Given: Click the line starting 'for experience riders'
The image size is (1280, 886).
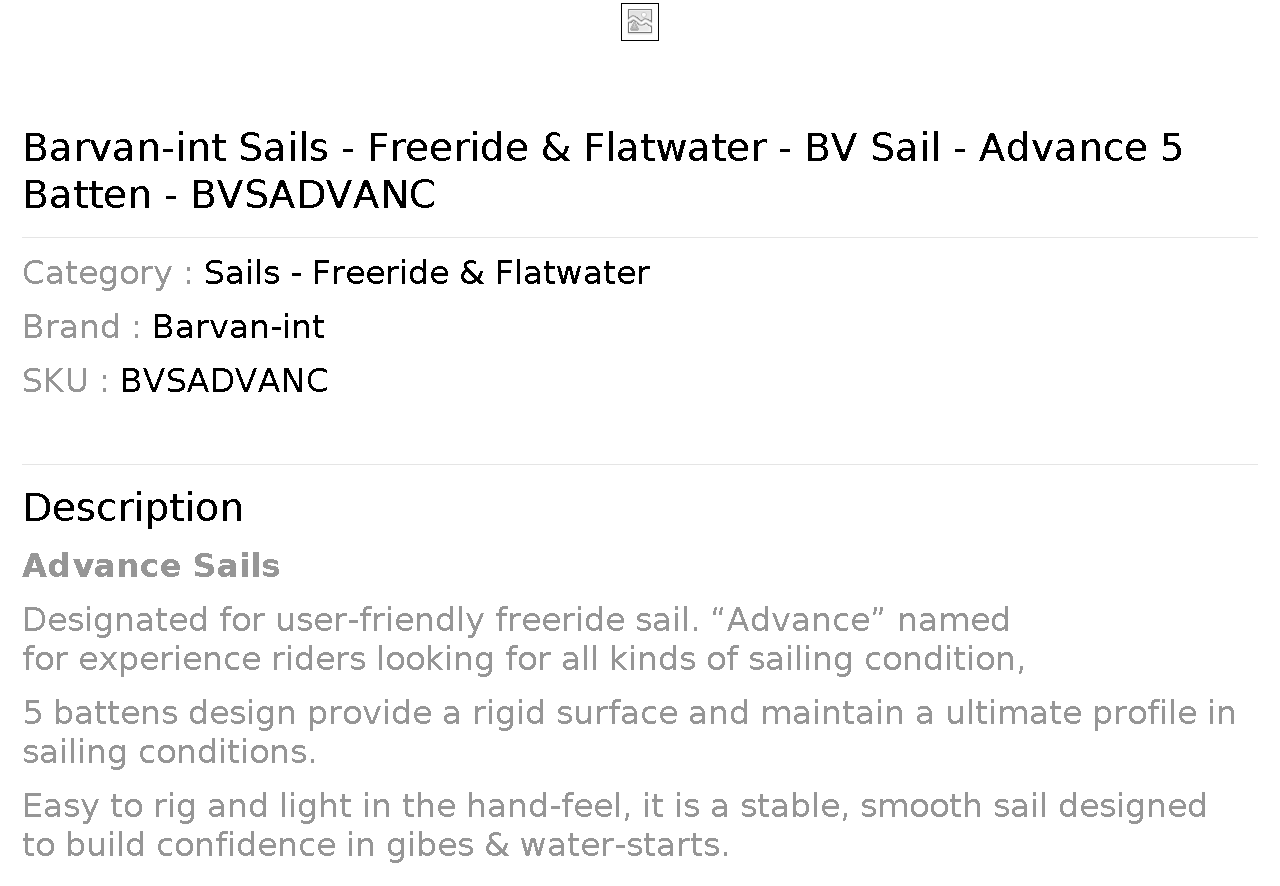Looking at the screenshot, I should pos(524,659).
